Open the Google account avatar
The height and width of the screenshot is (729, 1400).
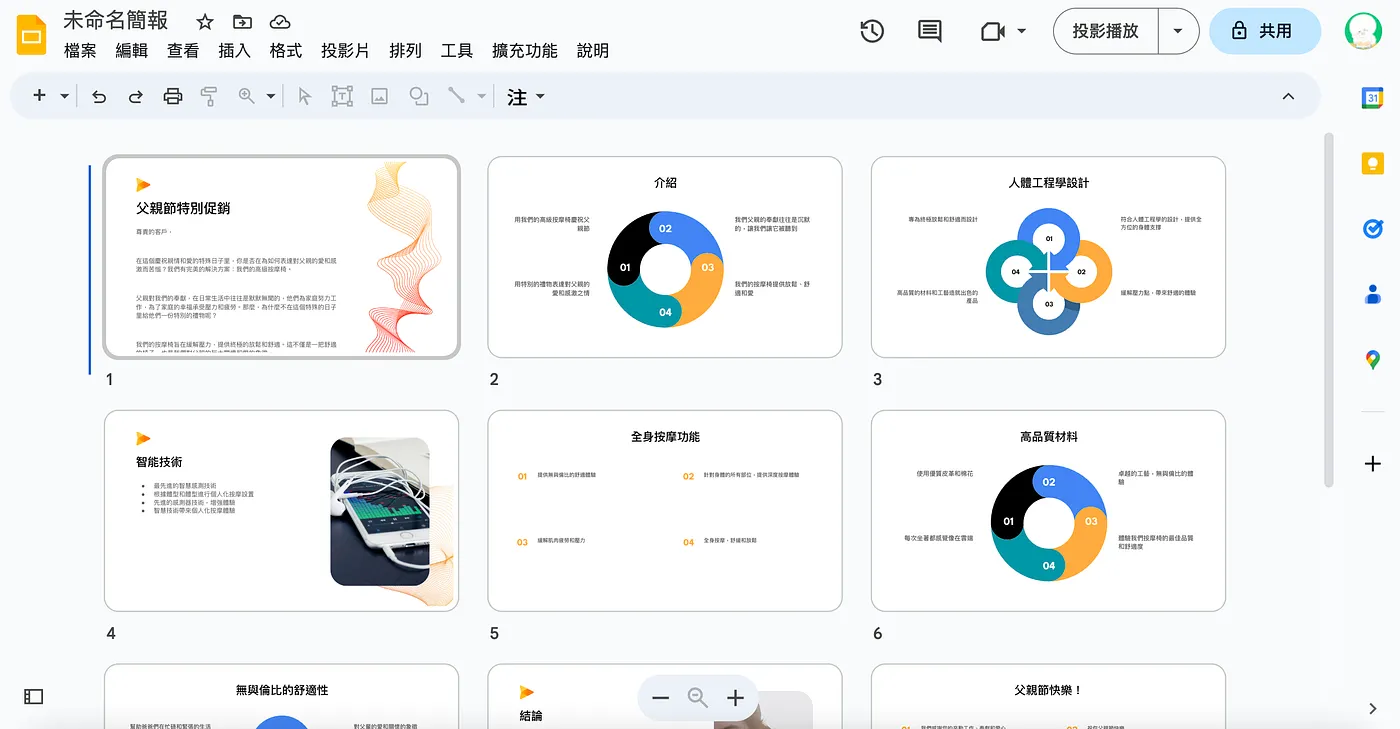1363,31
